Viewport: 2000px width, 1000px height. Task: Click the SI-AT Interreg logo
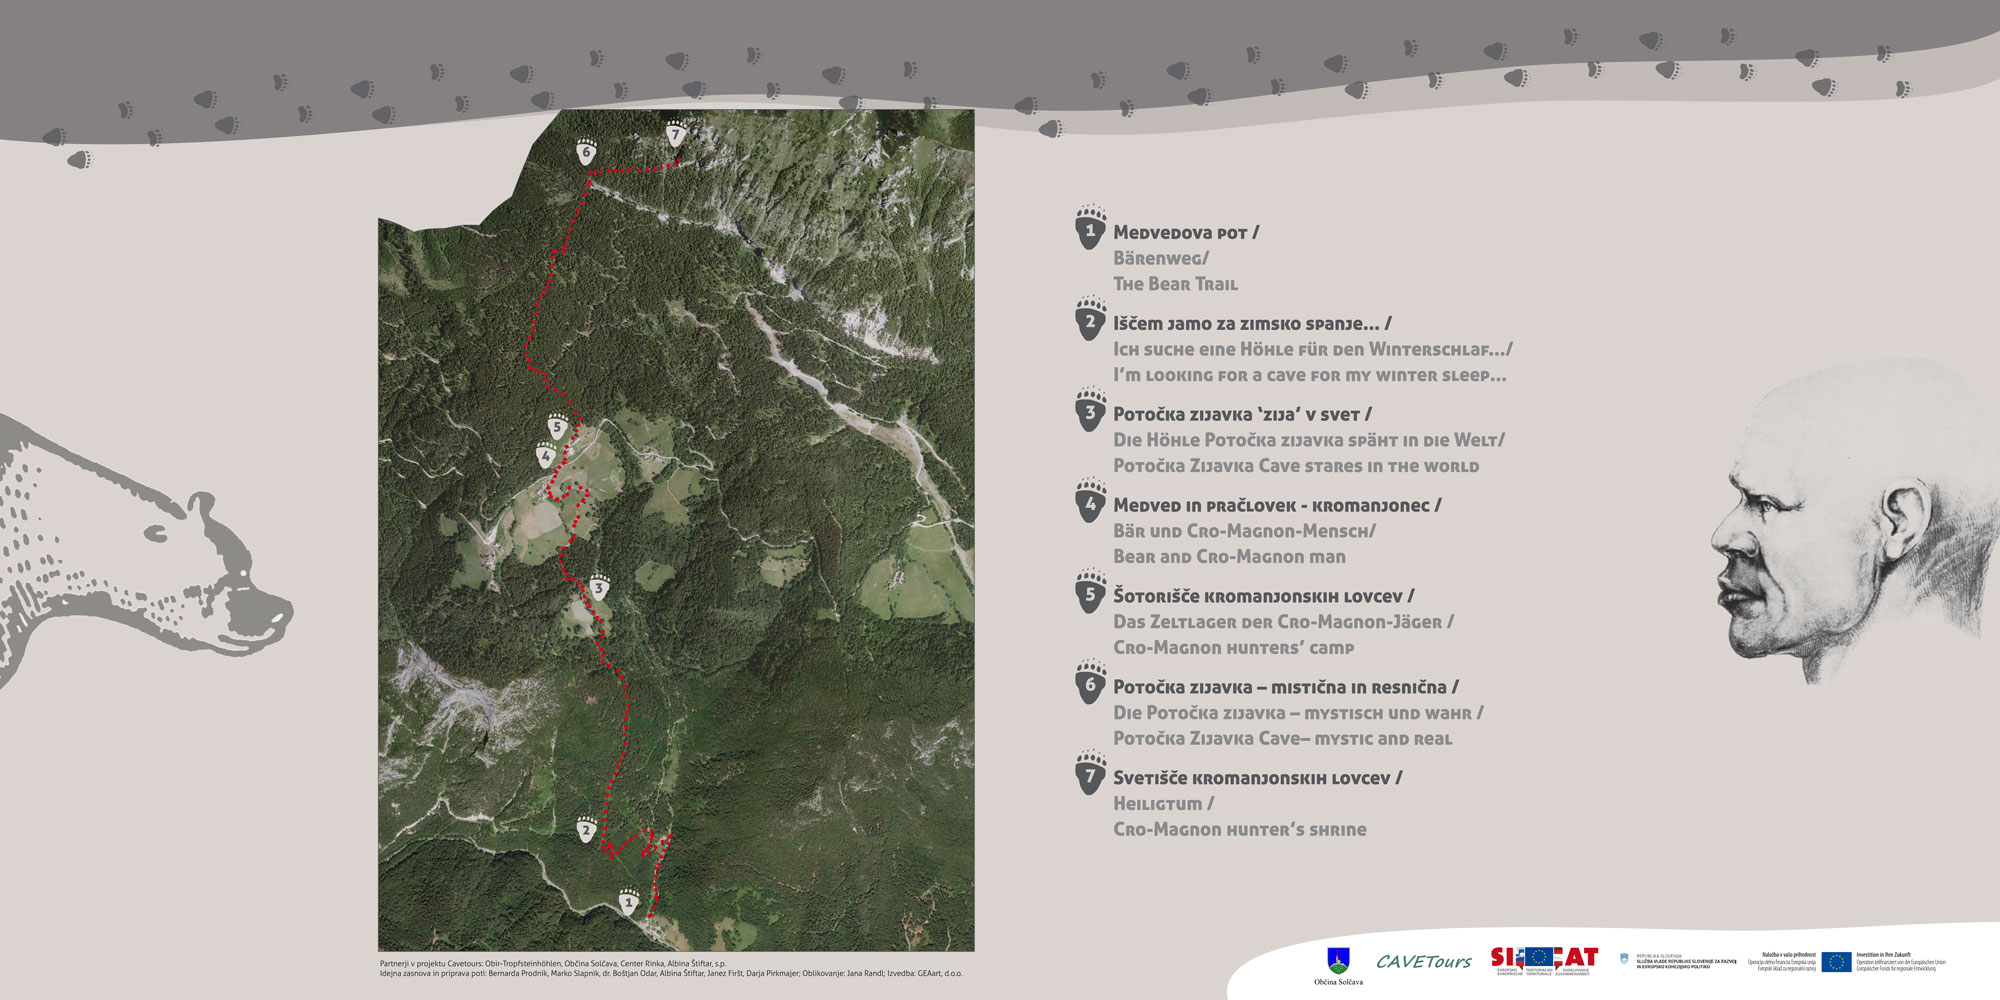[1544, 961]
